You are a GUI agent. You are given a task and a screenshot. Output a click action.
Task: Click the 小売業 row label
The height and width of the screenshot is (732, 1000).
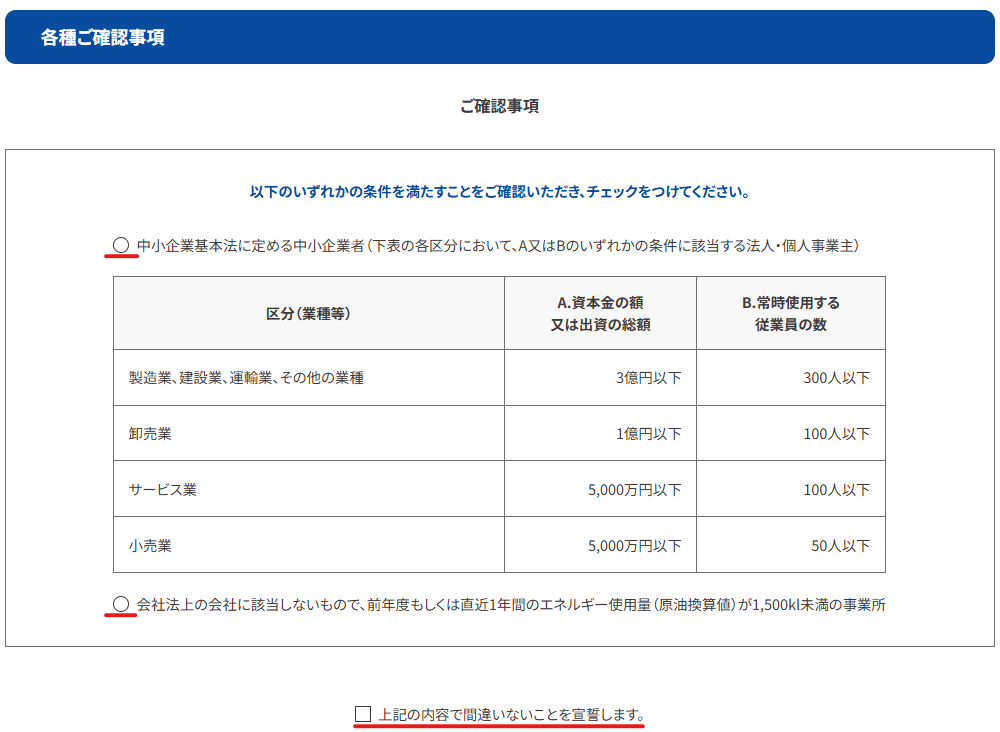pos(309,545)
